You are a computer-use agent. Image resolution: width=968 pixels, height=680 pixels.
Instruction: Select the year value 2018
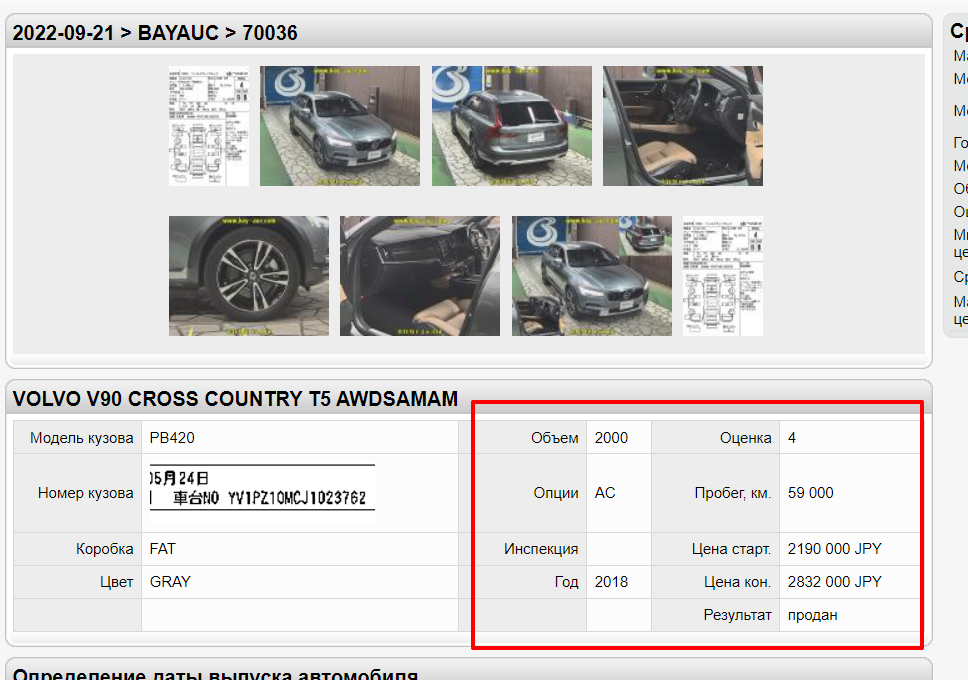pyautogui.click(x=611, y=582)
